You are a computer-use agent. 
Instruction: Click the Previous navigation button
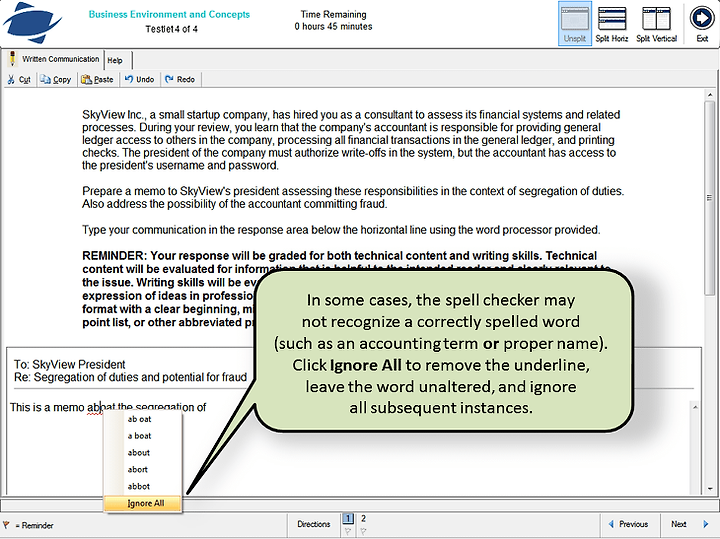[x=629, y=524]
